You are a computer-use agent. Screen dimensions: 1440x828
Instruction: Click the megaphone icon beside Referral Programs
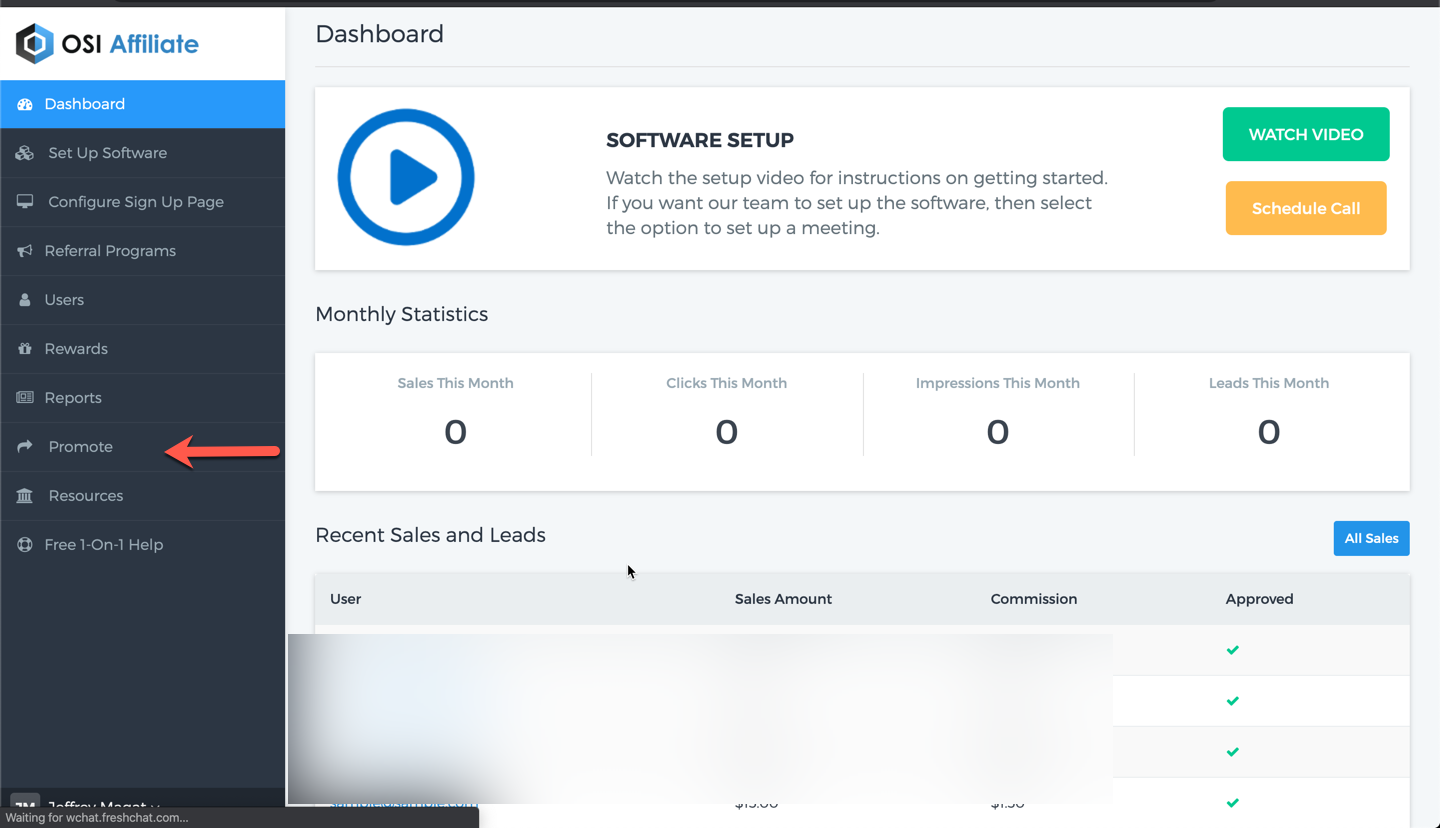(25, 251)
